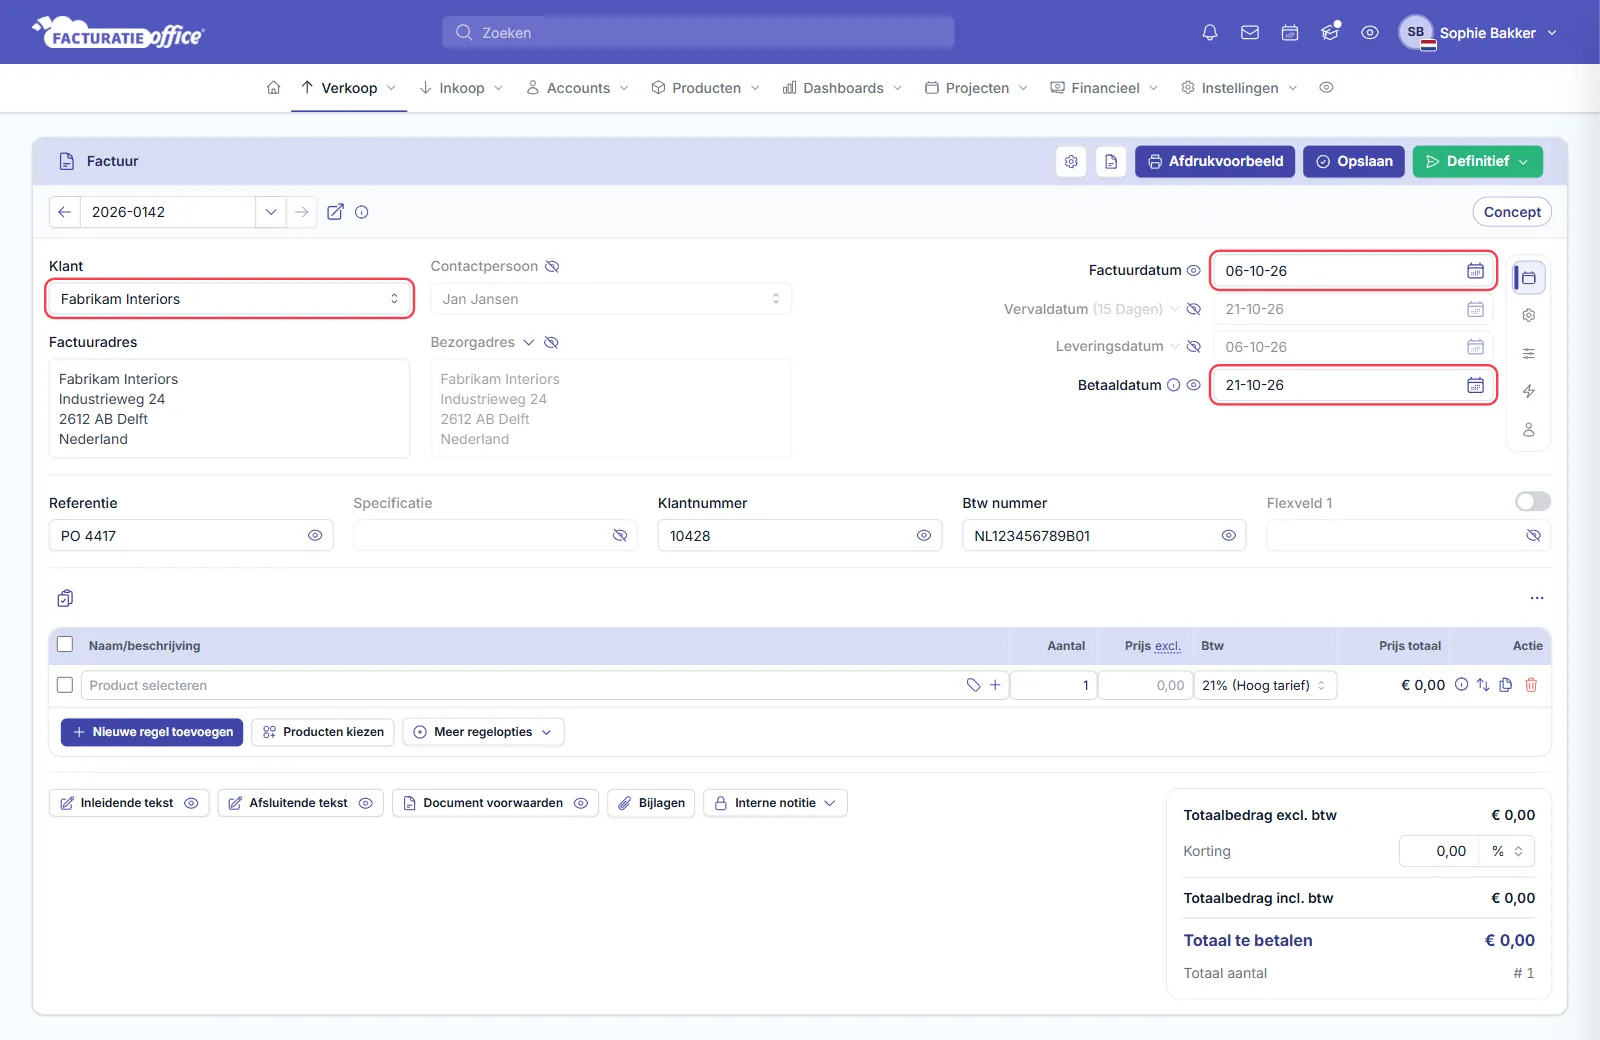This screenshot has height=1040, width=1600.
Task: Duplicate the invoice line with copy icon
Action: [1506, 685]
